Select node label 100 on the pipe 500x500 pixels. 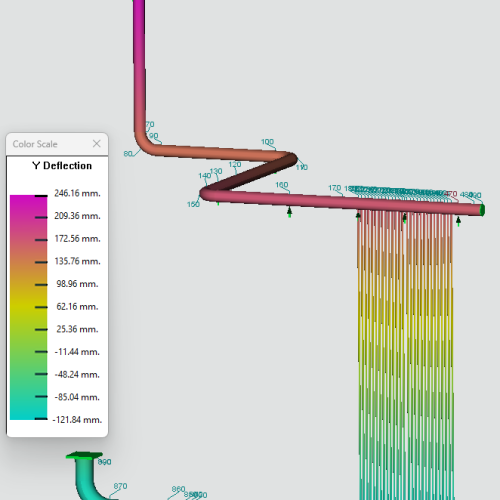pyautogui.click(x=267, y=142)
